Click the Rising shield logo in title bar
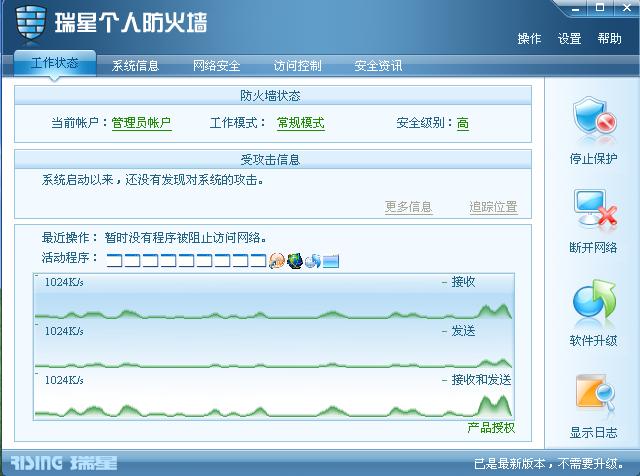The height and width of the screenshot is (476, 640). coord(31,22)
